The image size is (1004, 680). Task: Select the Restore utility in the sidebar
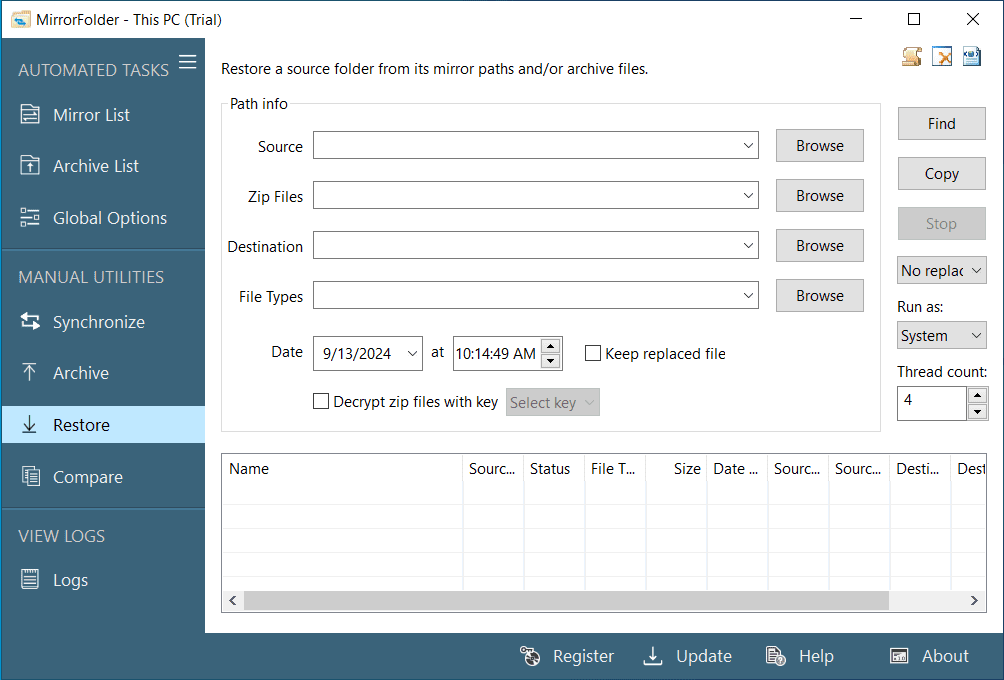102,425
